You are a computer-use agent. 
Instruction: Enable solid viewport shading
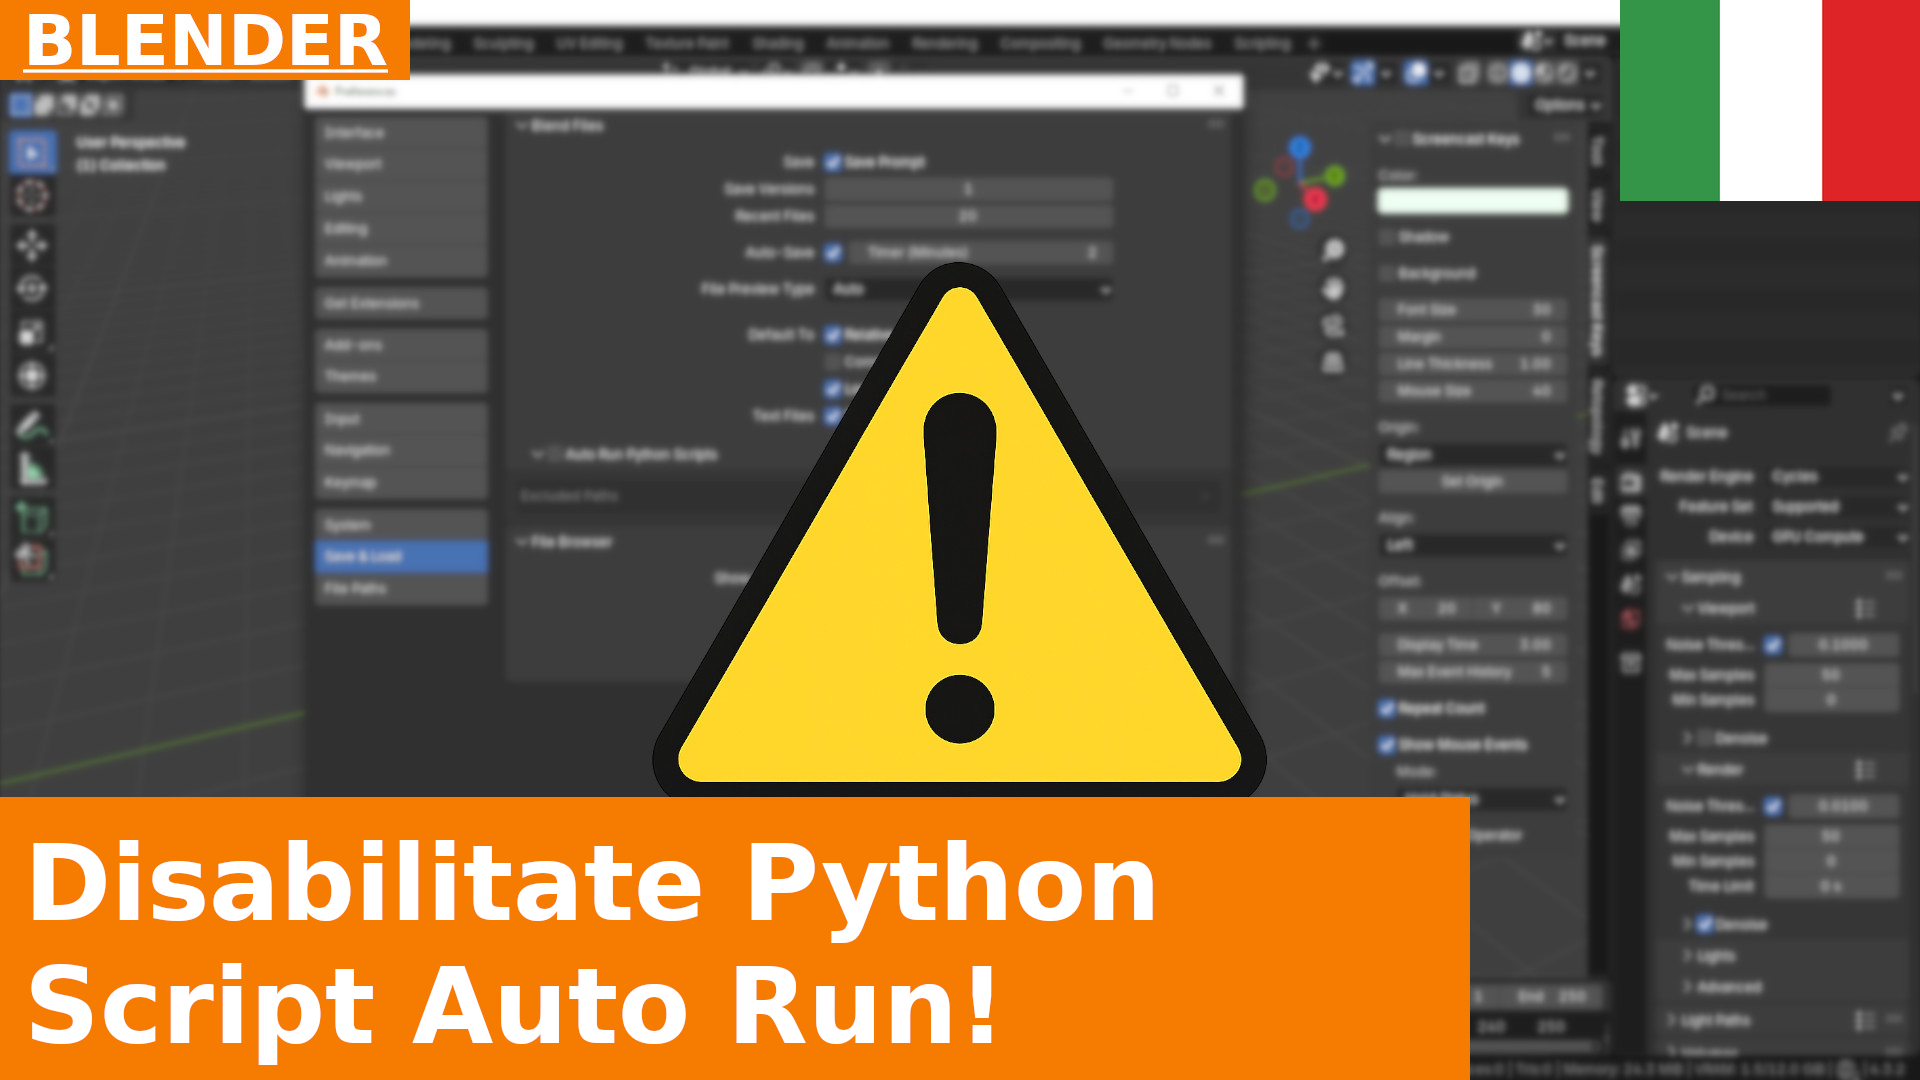pos(1521,73)
